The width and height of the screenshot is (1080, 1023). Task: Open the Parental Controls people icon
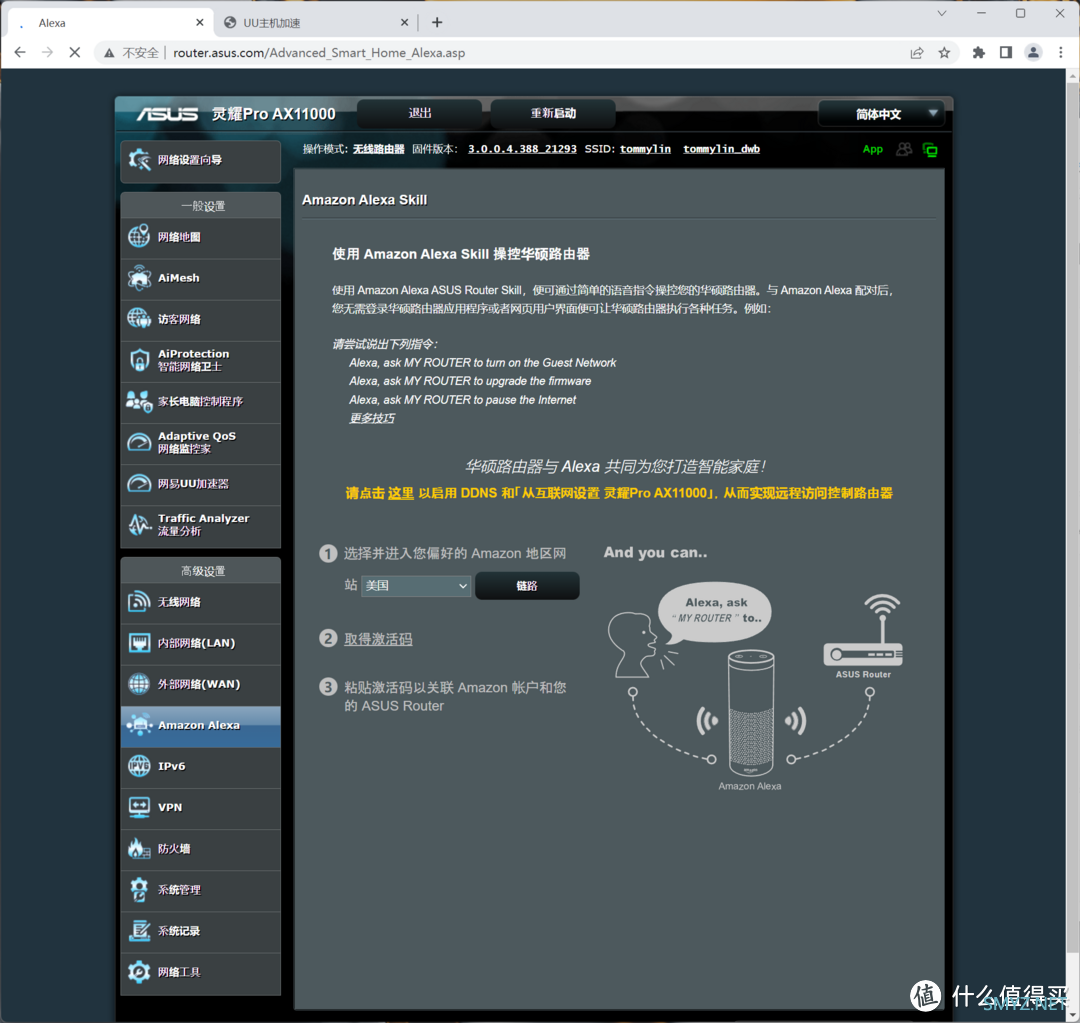tap(139, 401)
